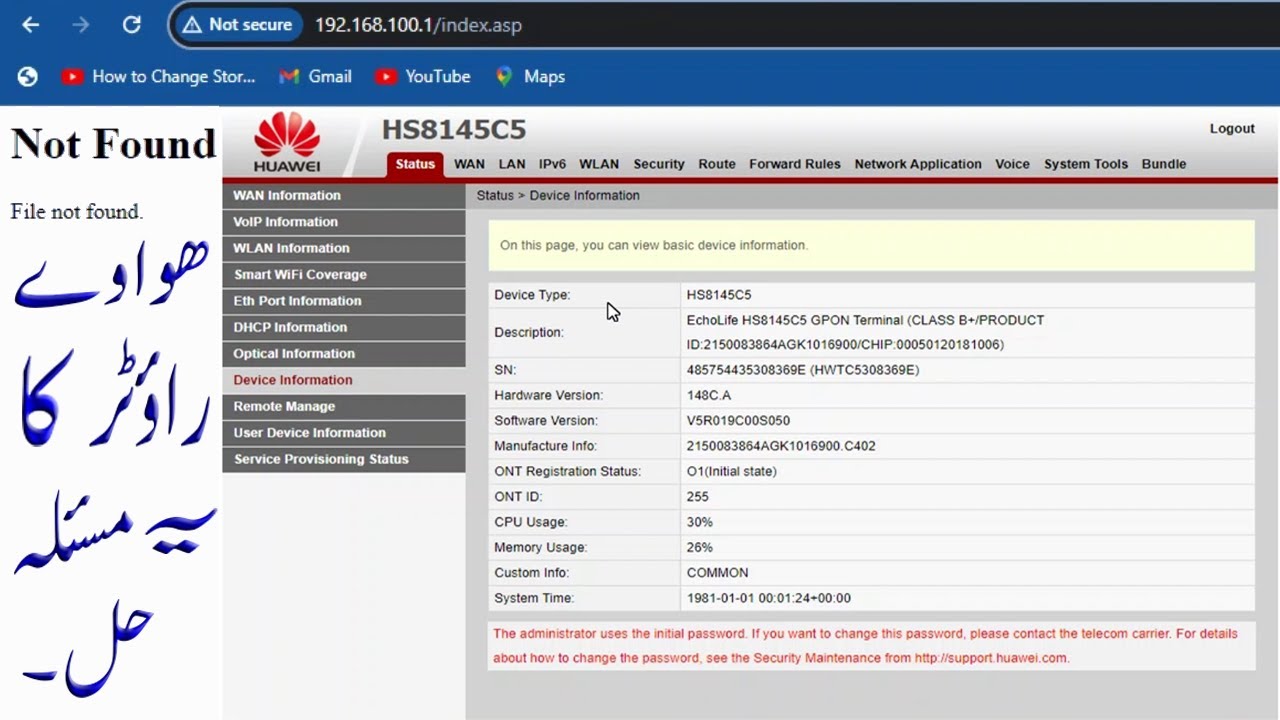Open Service Provisioning Status in sidebar
Viewport: 1280px width, 720px height.
coord(343,459)
